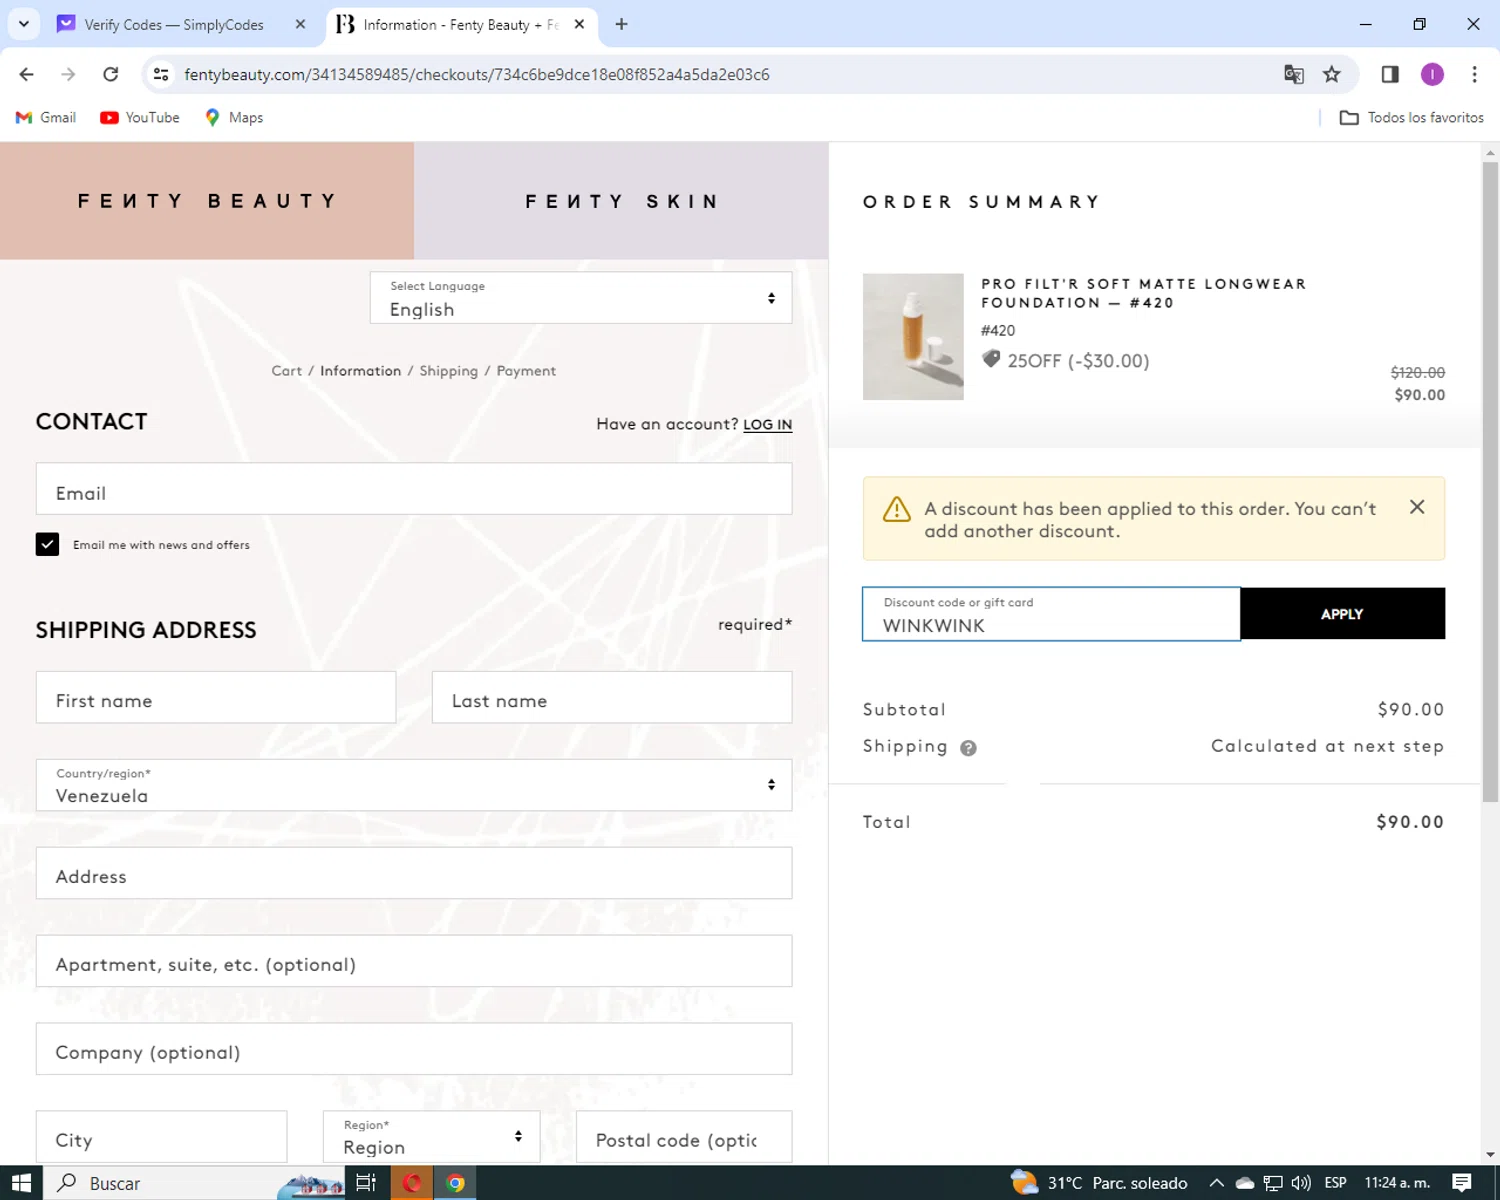This screenshot has width=1500, height=1200.
Task: Open the Fenty Beauty store banner
Action: click(207, 201)
